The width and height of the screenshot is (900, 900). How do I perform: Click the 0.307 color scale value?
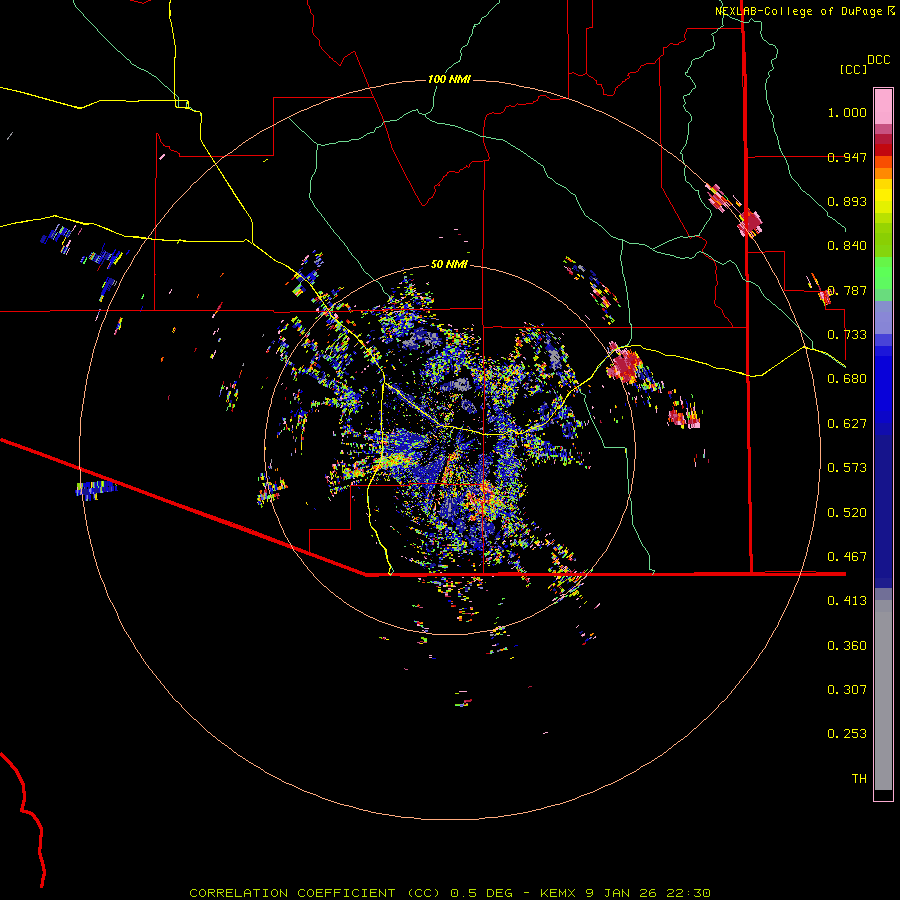tap(847, 690)
